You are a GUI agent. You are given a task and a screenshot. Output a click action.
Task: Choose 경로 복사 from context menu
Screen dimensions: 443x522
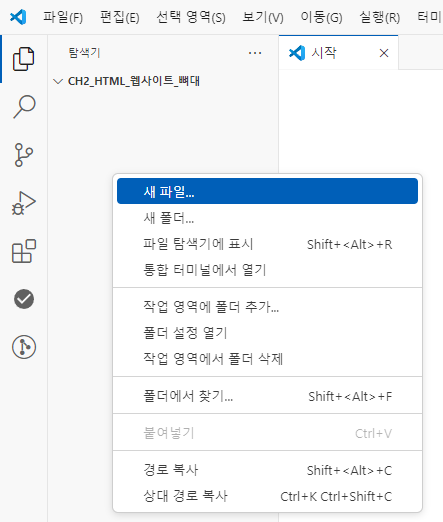(267, 470)
